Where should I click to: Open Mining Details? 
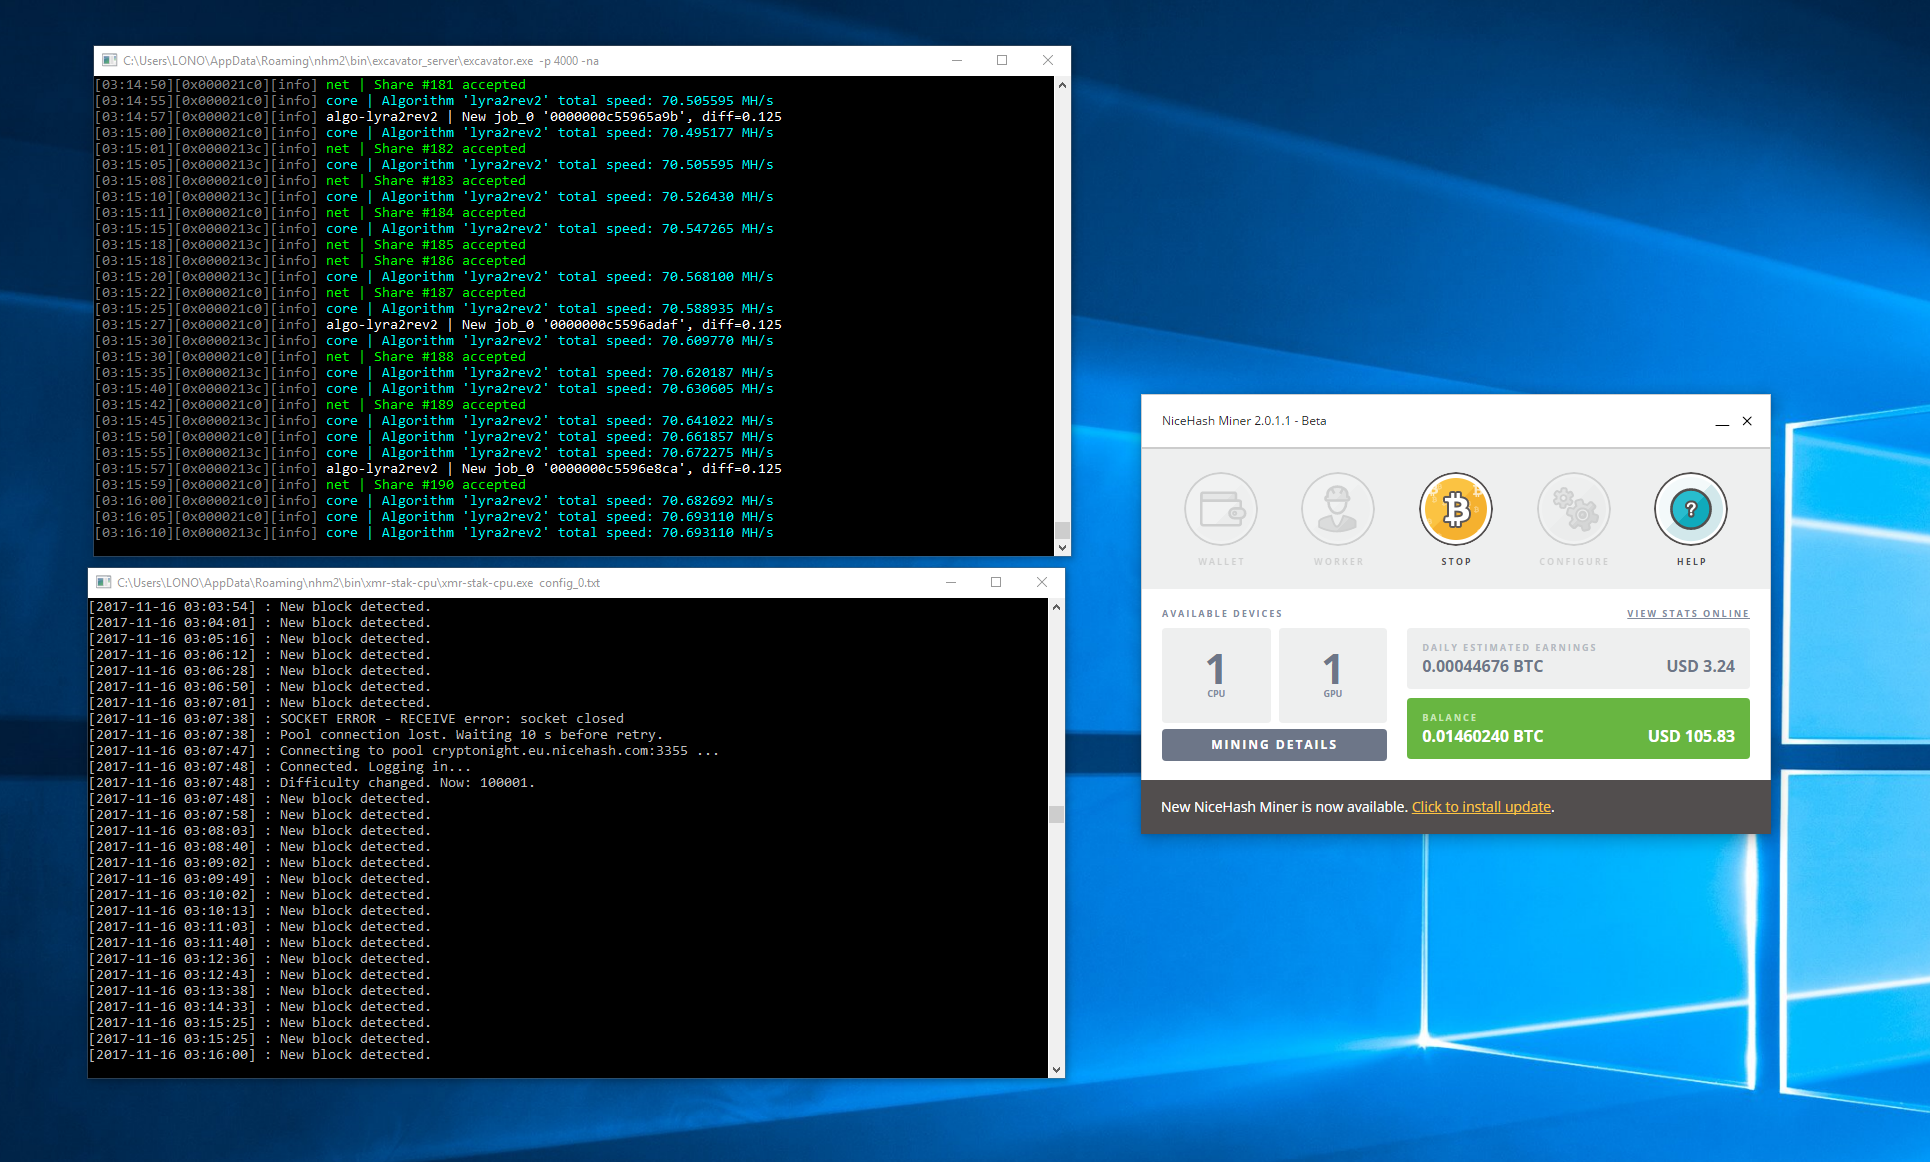[1274, 745]
